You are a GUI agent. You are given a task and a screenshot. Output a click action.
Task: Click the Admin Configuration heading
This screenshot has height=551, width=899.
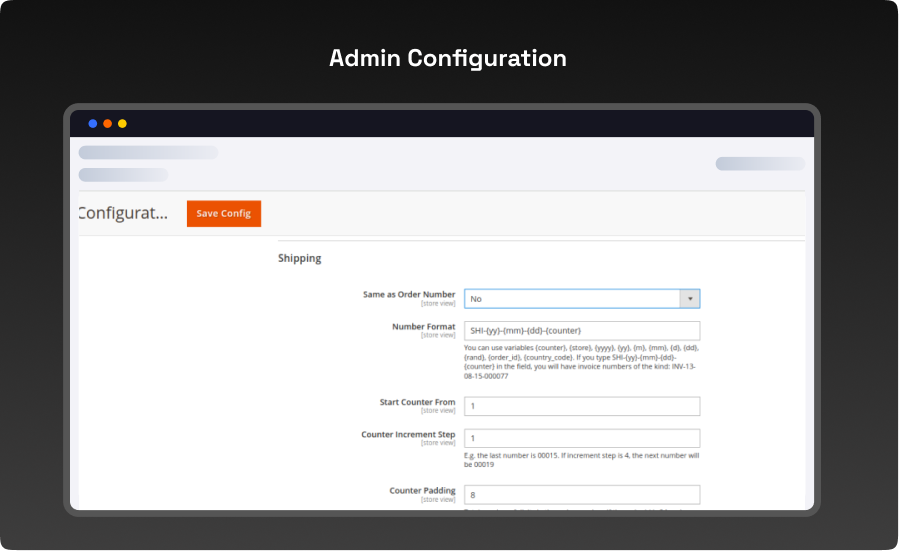(x=448, y=58)
